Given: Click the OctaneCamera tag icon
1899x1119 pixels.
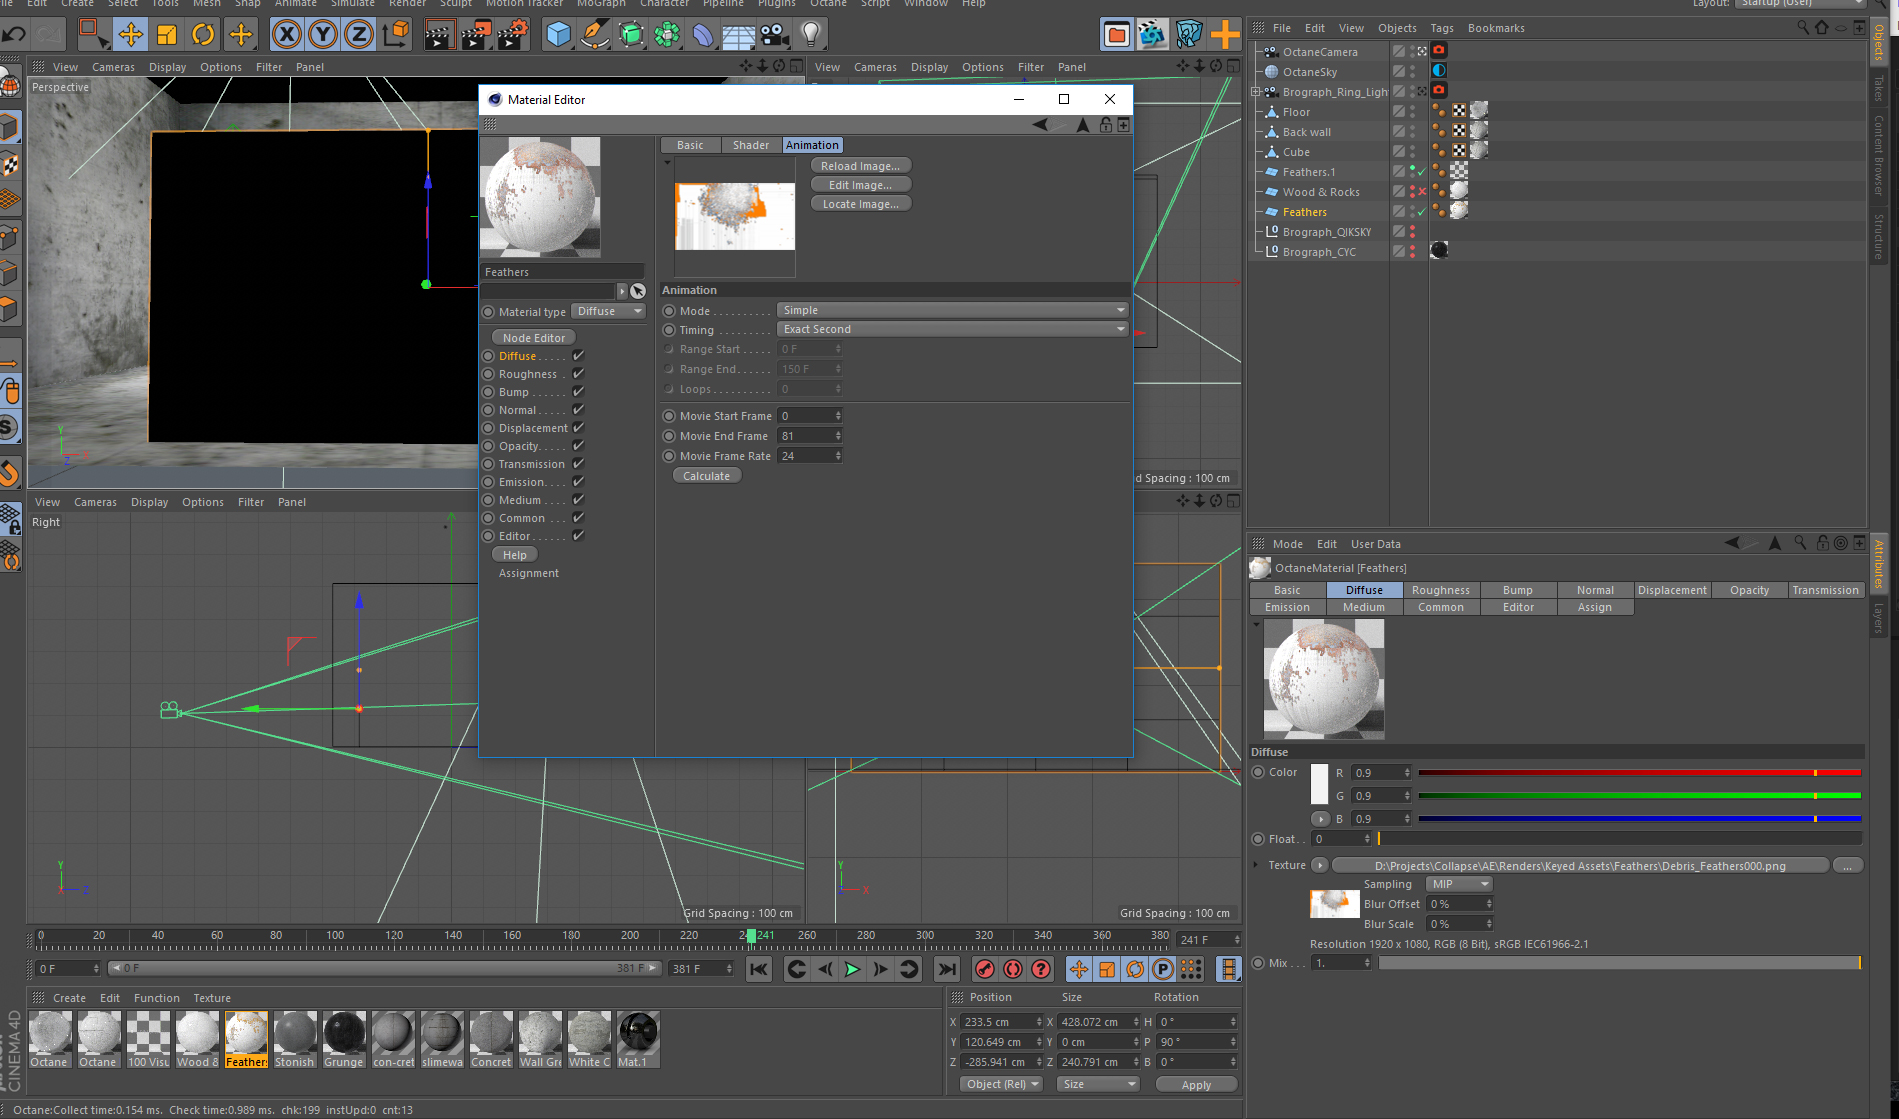Looking at the screenshot, I should (x=1439, y=50).
